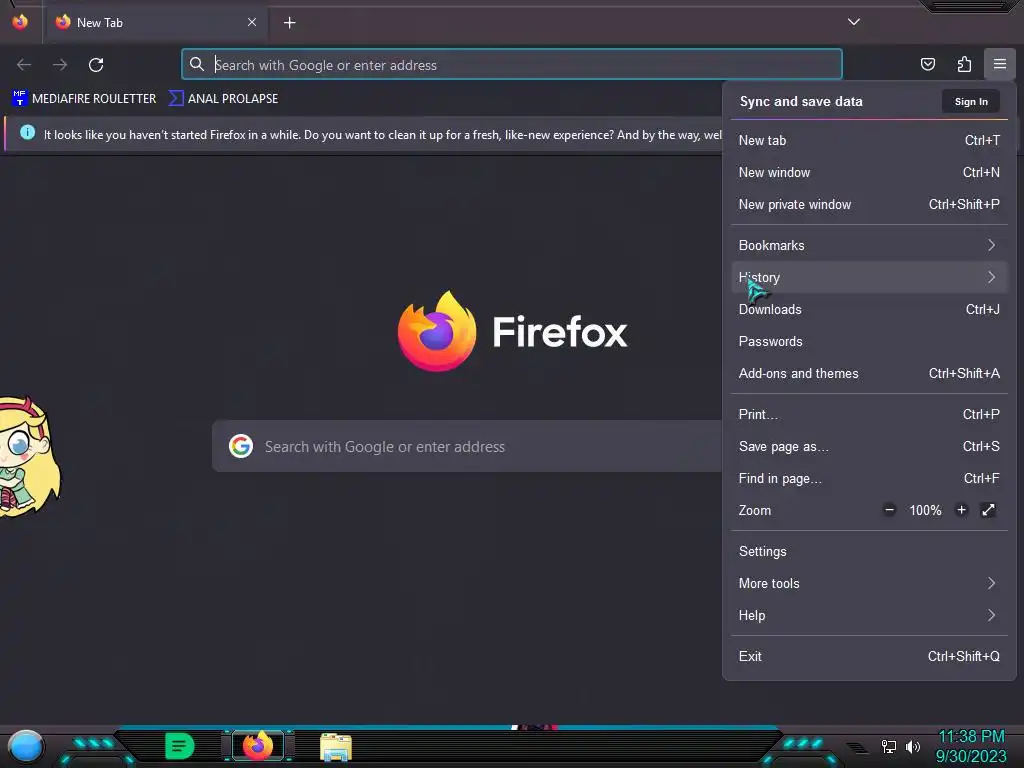
Task: Focus the address bar input
Action: tap(511, 65)
